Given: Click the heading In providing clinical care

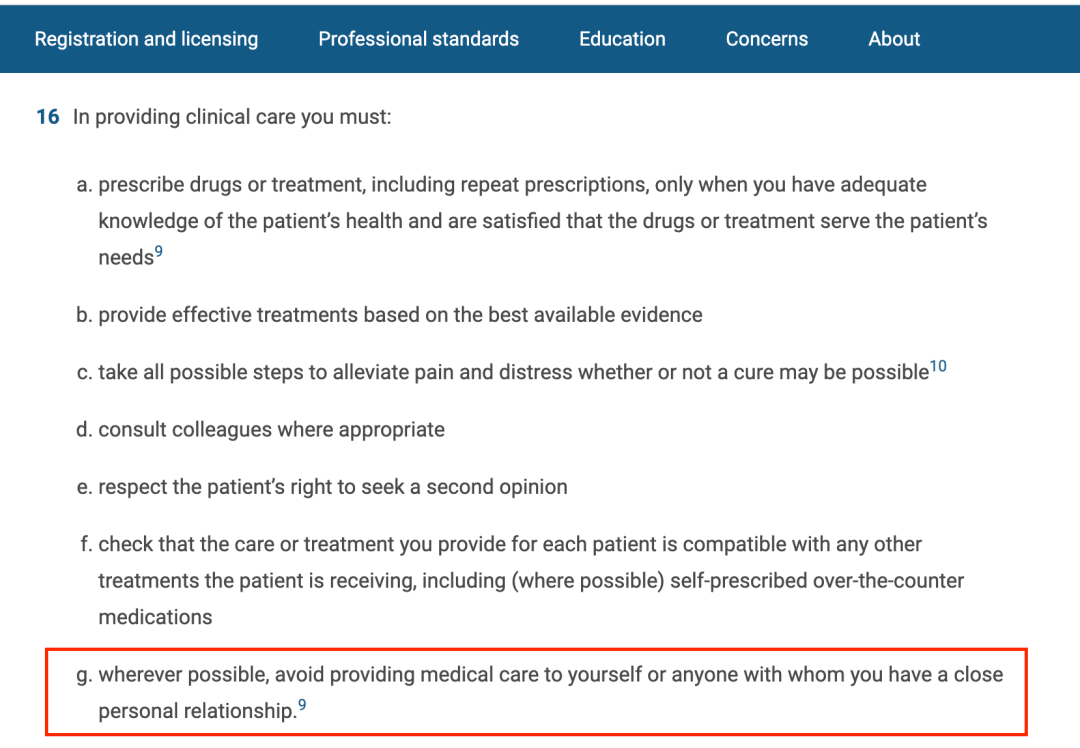Looking at the screenshot, I should [x=232, y=117].
